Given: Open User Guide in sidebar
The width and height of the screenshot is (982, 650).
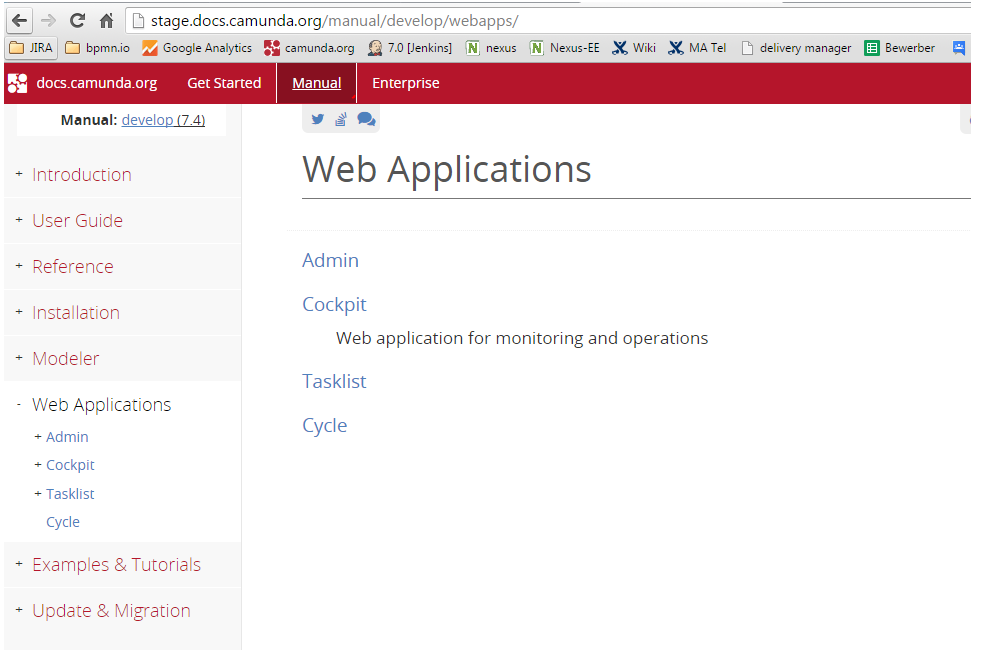Looking at the screenshot, I should 78,220.
